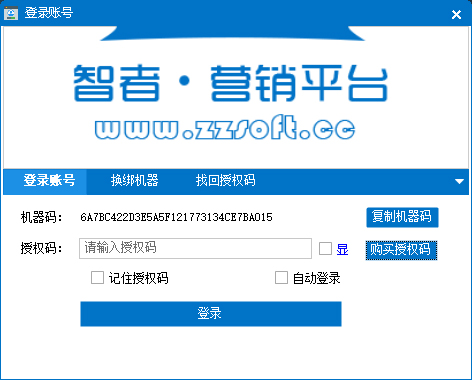
Task: Enable the 记住授权码 checkbox
Action: (x=97, y=277)
